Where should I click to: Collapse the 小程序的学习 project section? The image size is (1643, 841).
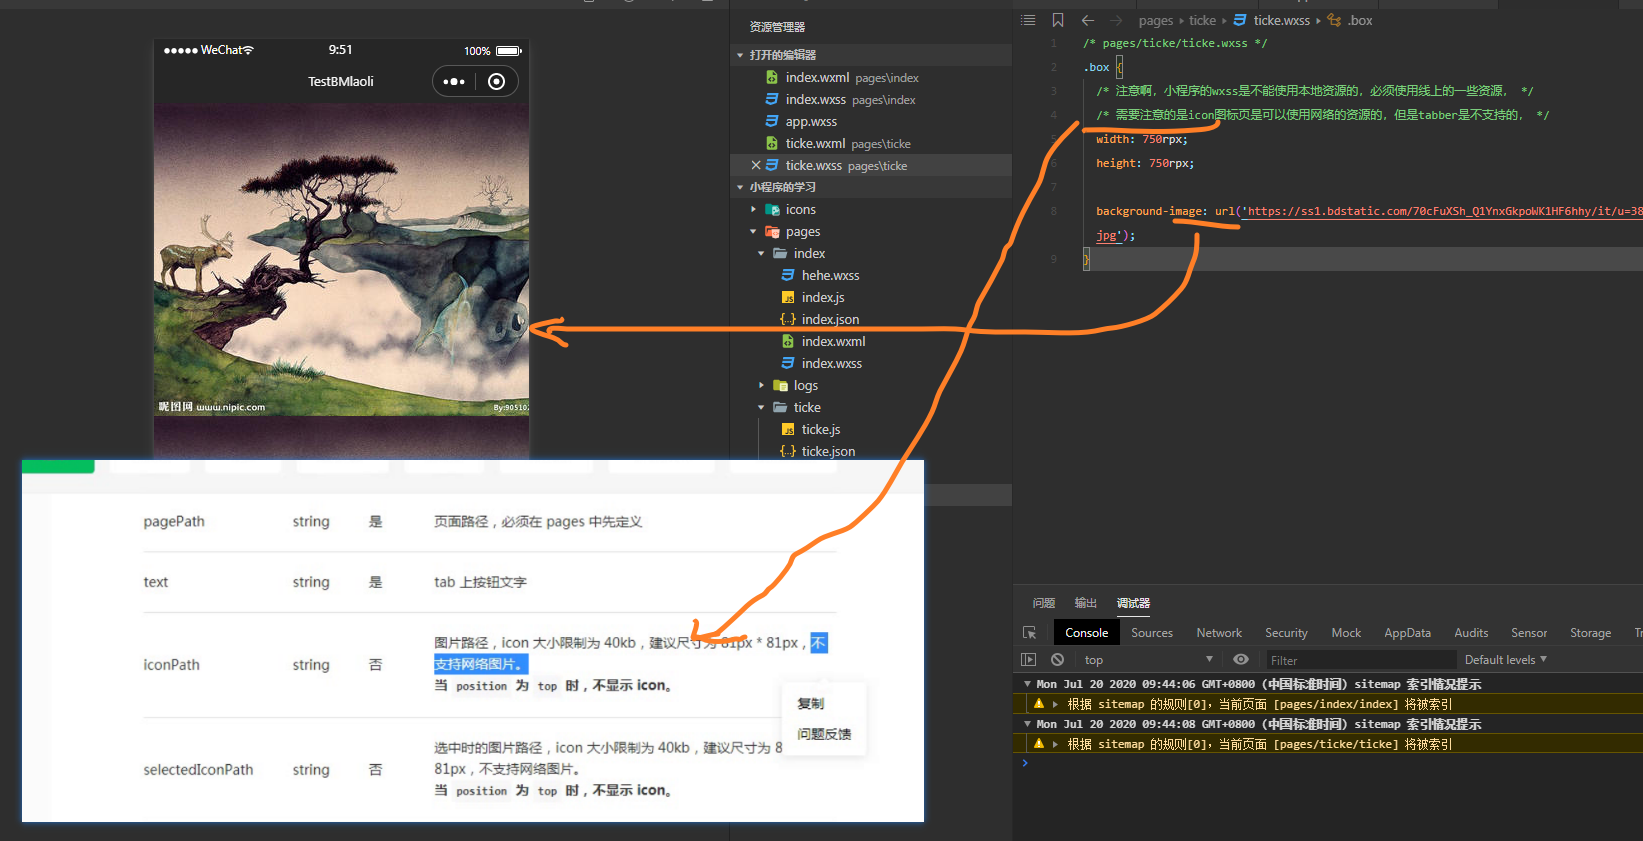tap(740, 187)
